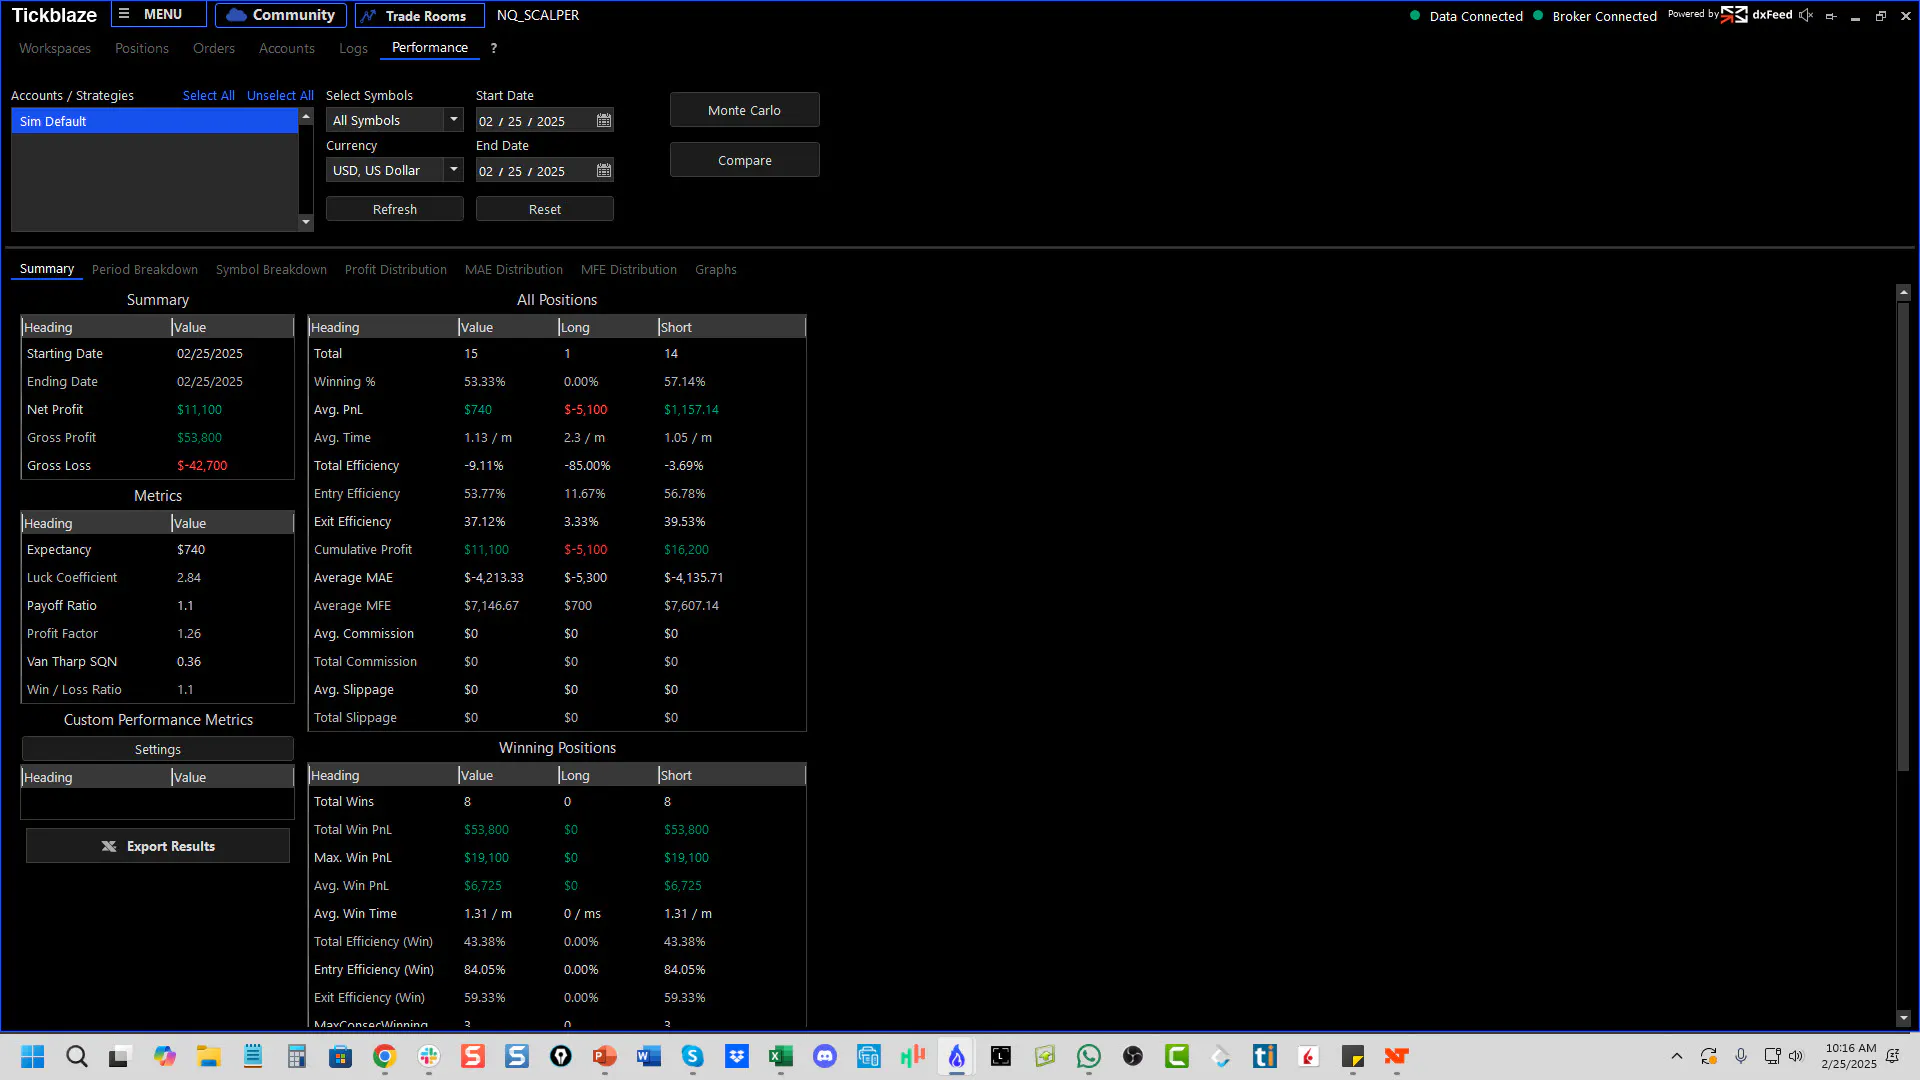Click the Select All link
1920x1080 pixels.
click(x=209, y=96)
